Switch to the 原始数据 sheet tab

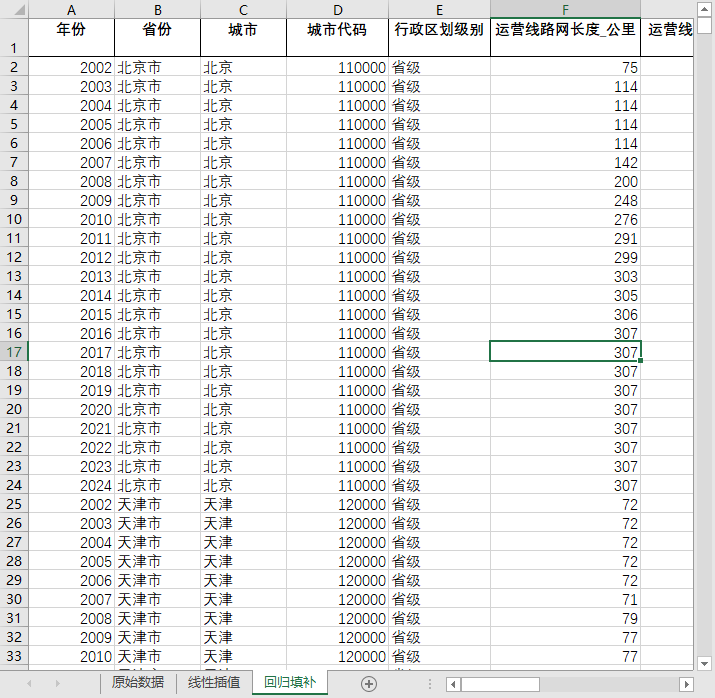(x=138, y=682)
